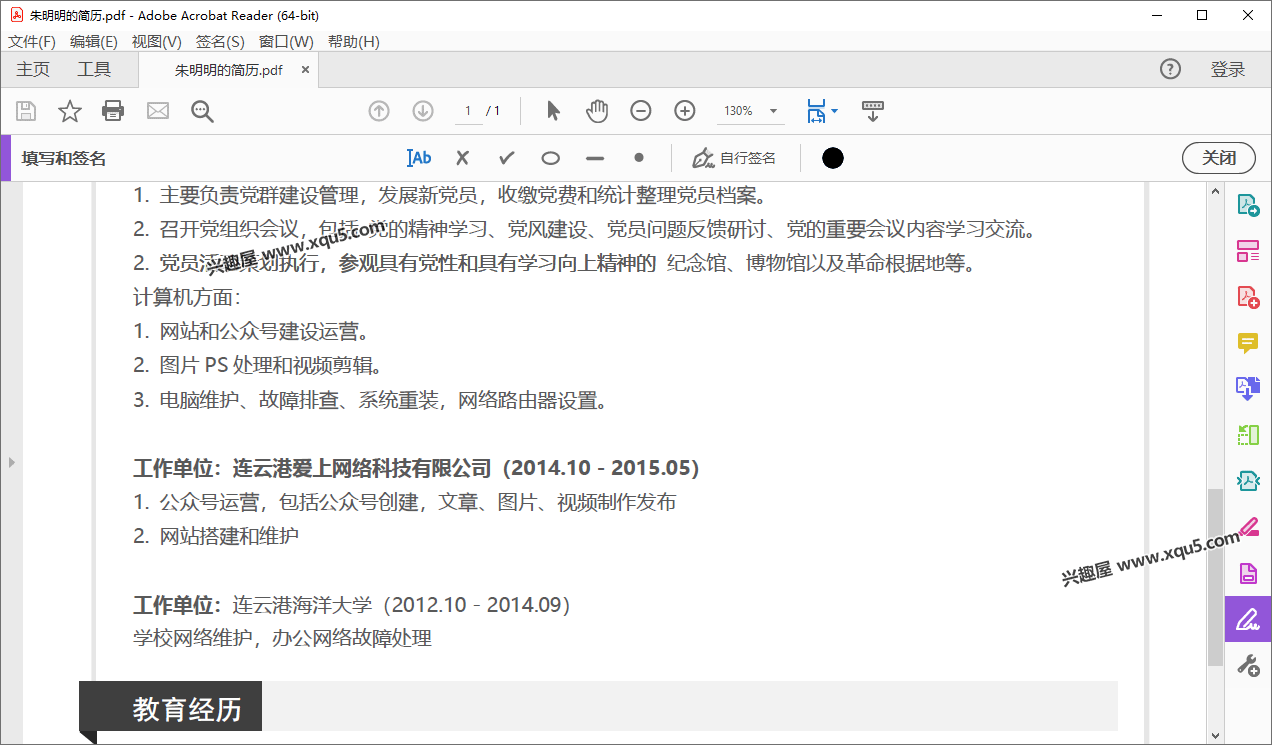Click the 登录 sign-in button
This screenshot has width=1272, height=745.
point(1228,69)
